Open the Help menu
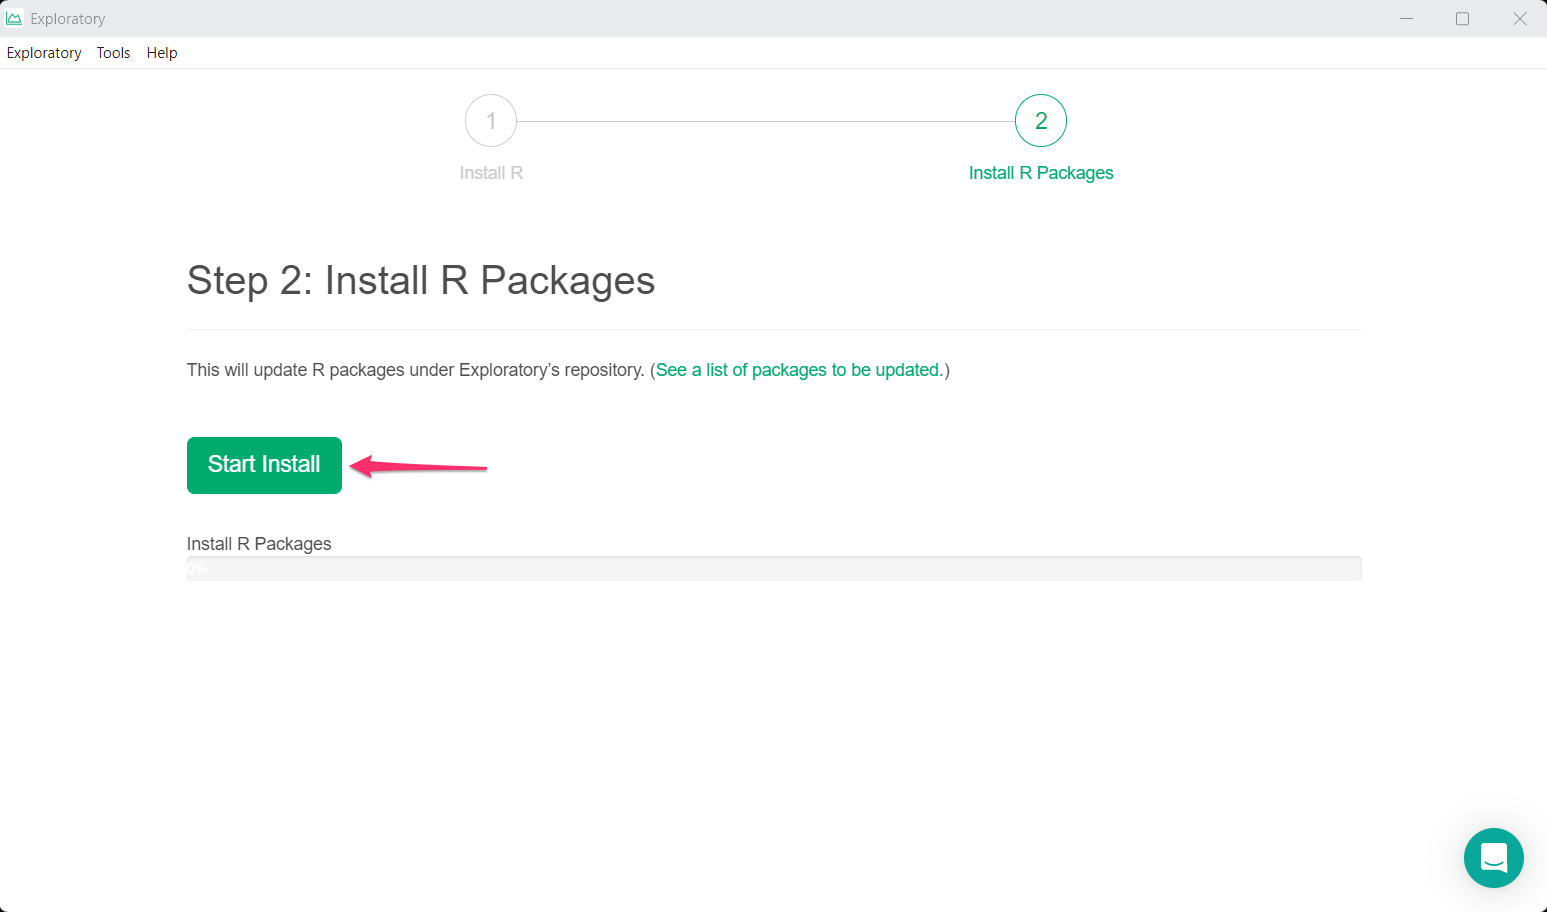 point(162,53)
